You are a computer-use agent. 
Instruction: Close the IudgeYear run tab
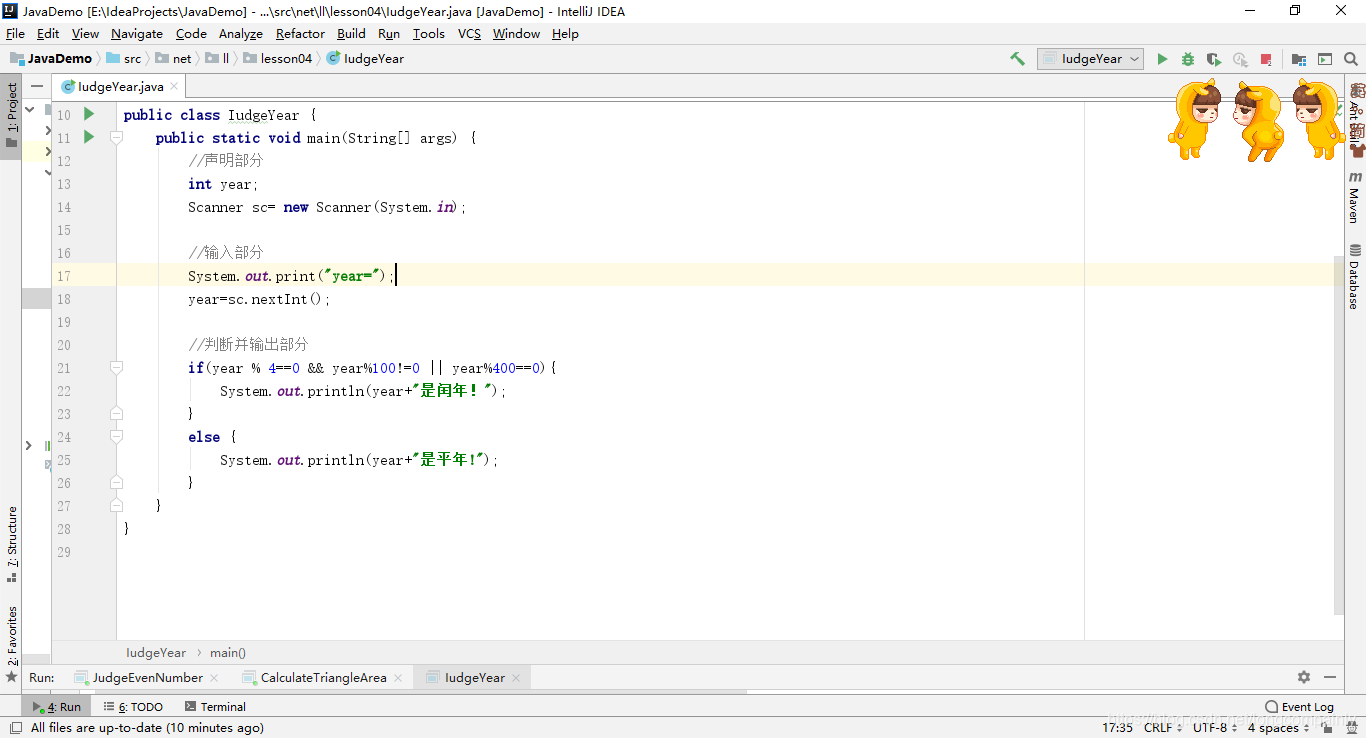(518, 677)
